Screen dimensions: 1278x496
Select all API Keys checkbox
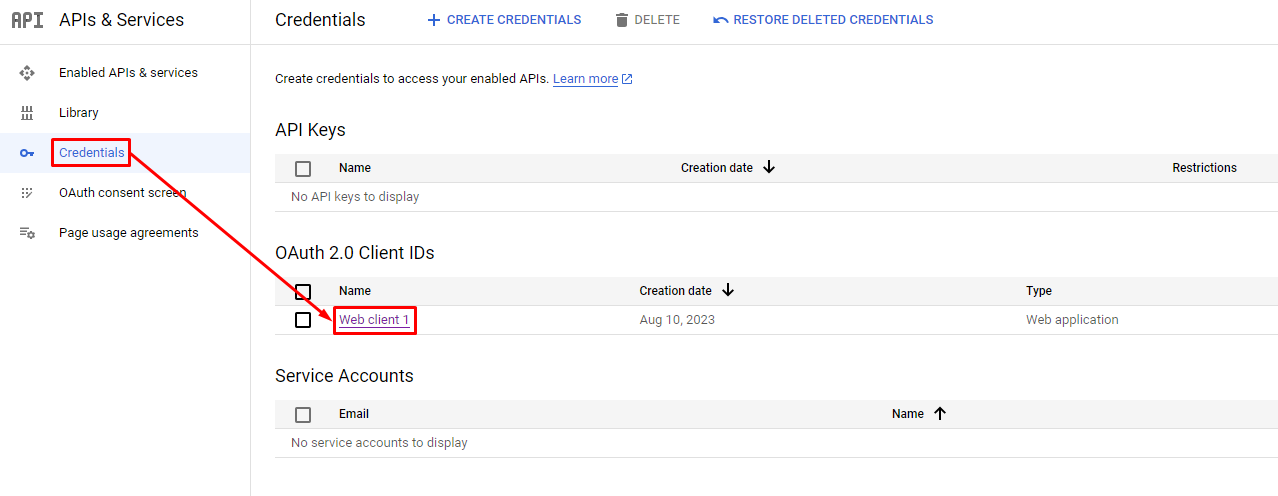point(303,169)
